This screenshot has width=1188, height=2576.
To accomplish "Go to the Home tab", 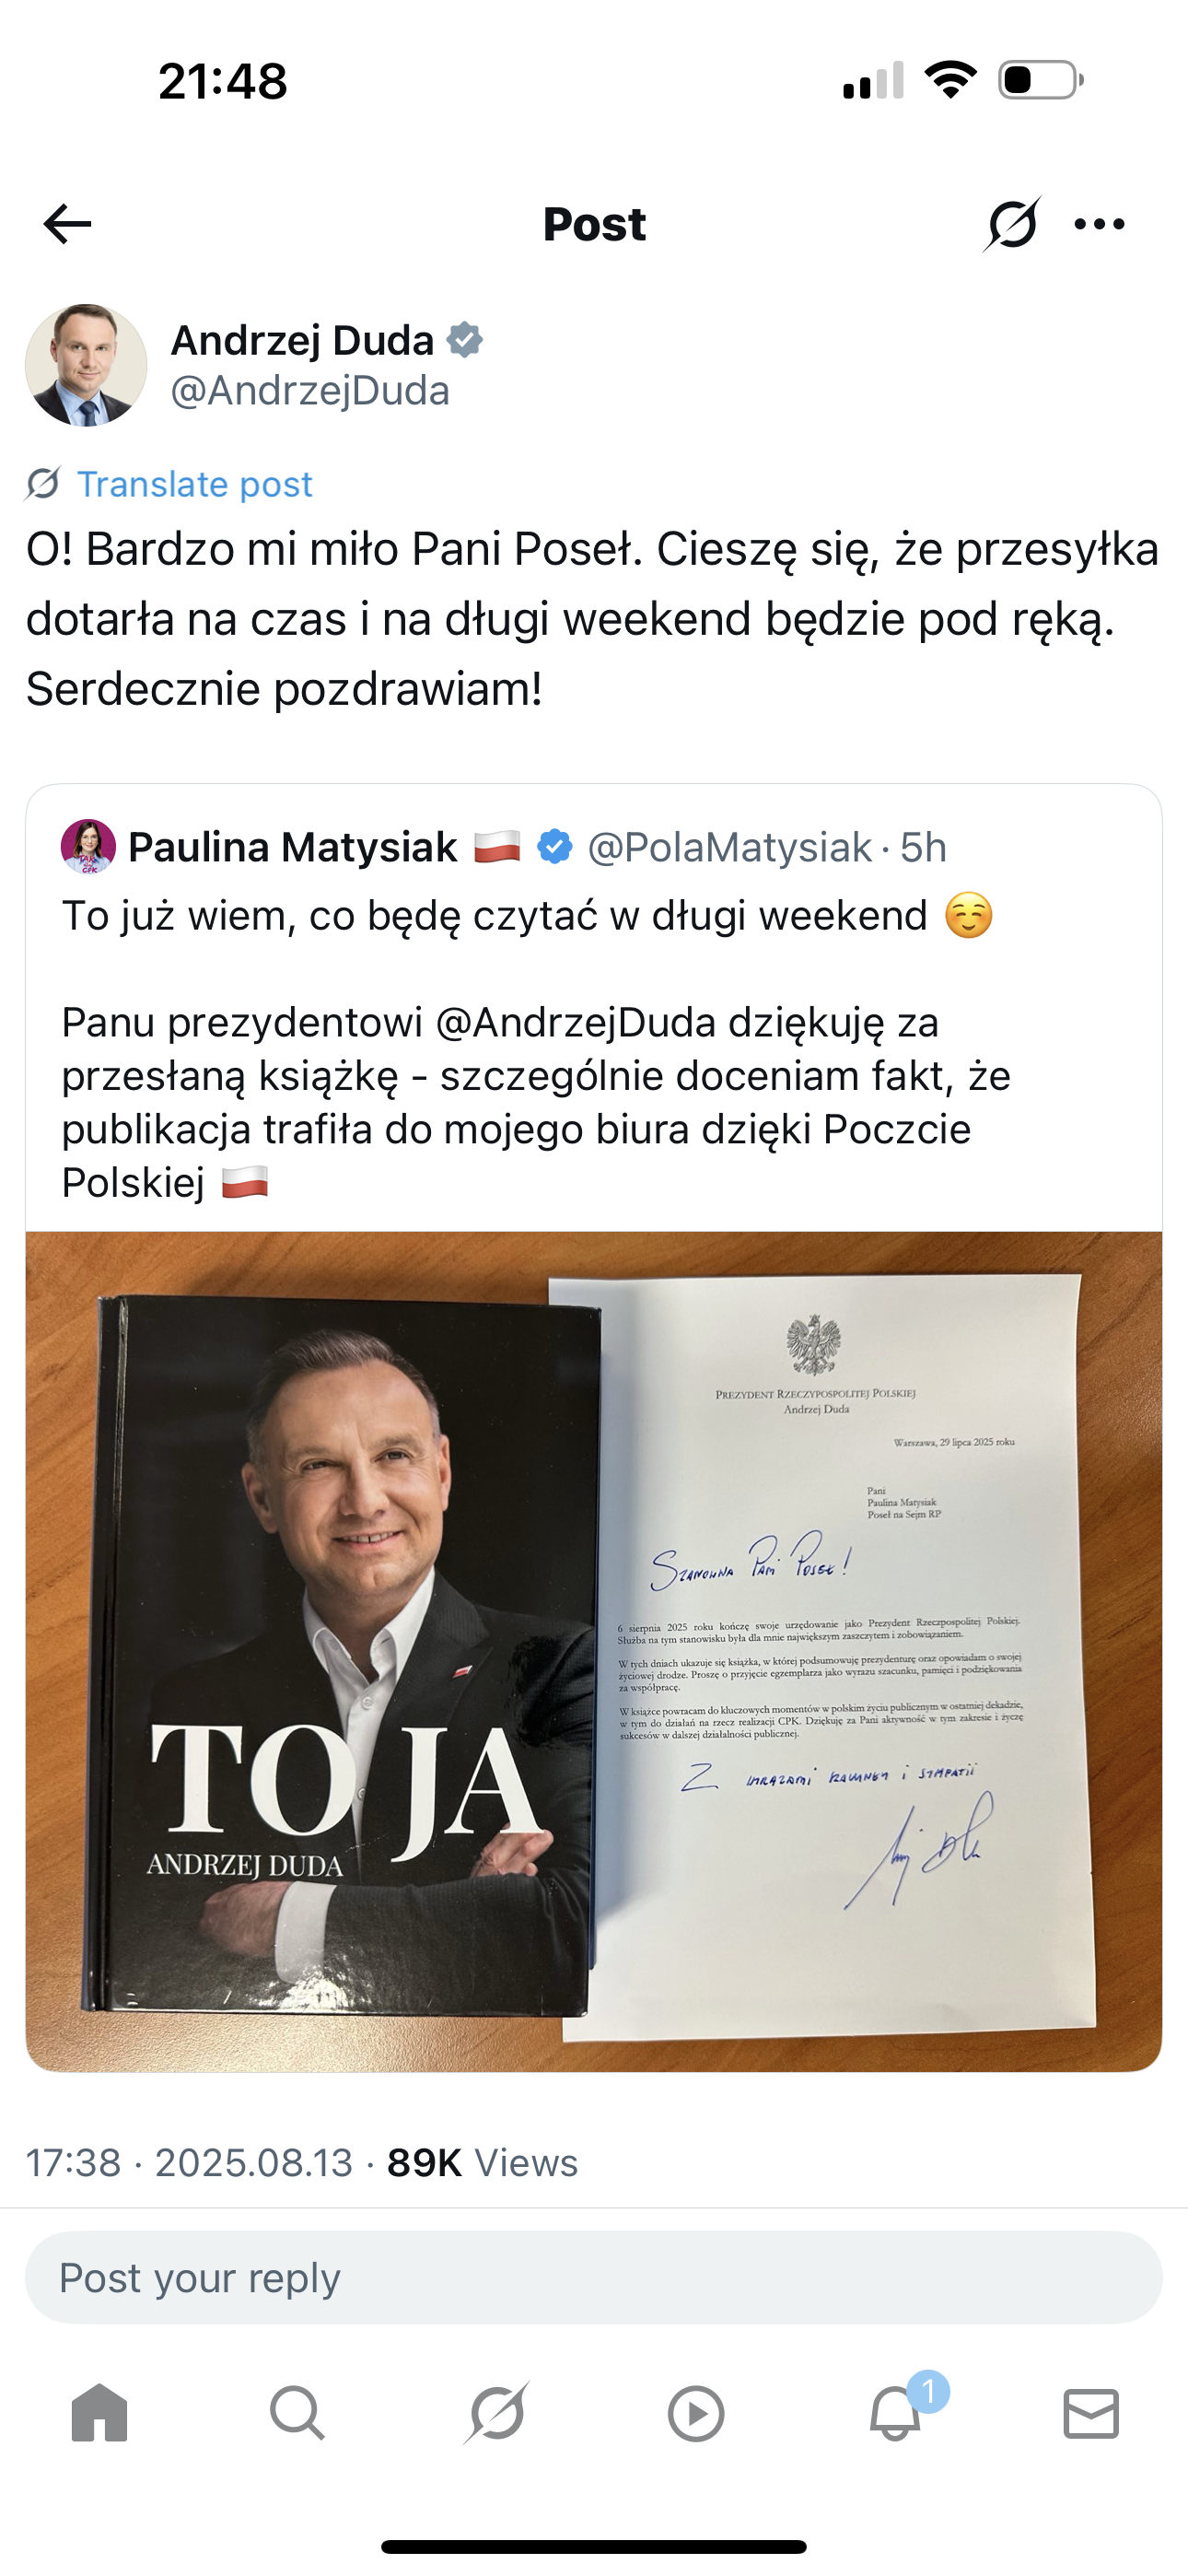I will coord(100,2414).
